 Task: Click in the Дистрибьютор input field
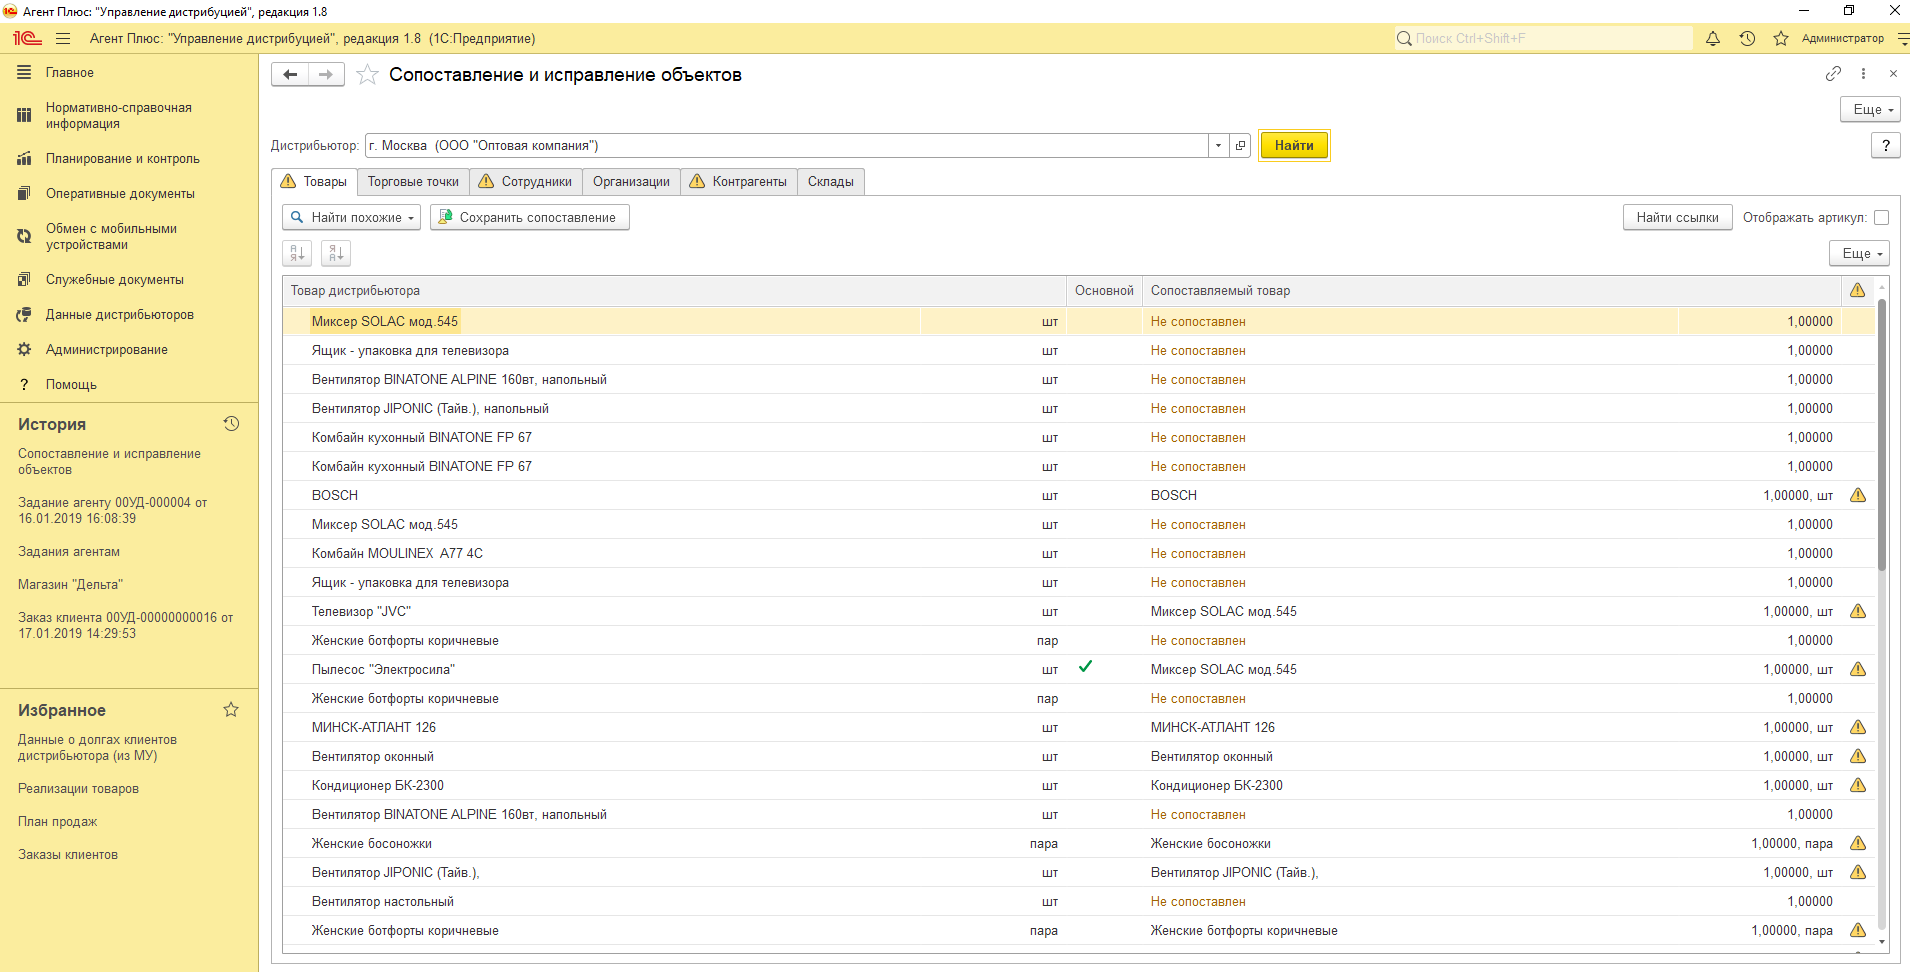pos(786,145)
